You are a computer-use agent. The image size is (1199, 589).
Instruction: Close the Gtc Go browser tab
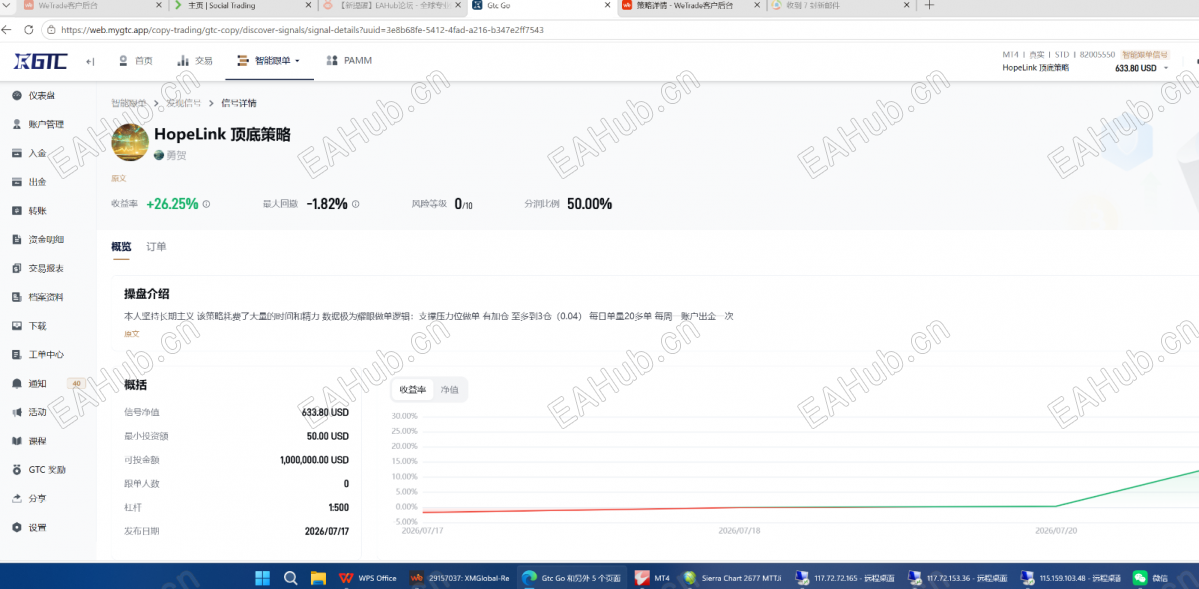[608, 5]
